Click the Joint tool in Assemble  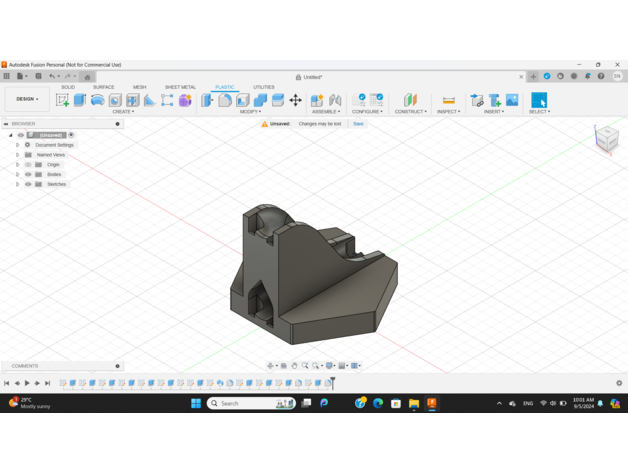pyautogui.click(x=335, y=100)
